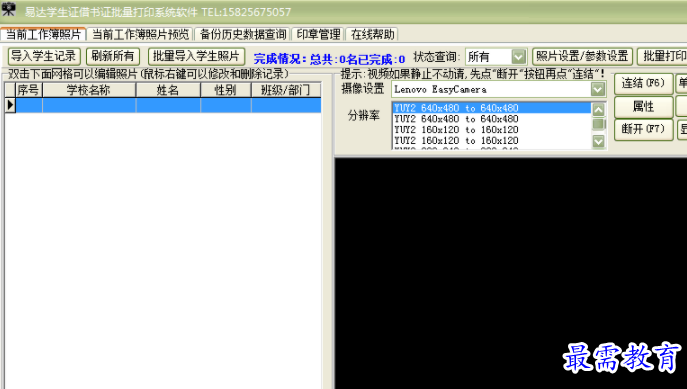
Task: Click 连结 (F6) connect button
Action: [x=643, y=83]
